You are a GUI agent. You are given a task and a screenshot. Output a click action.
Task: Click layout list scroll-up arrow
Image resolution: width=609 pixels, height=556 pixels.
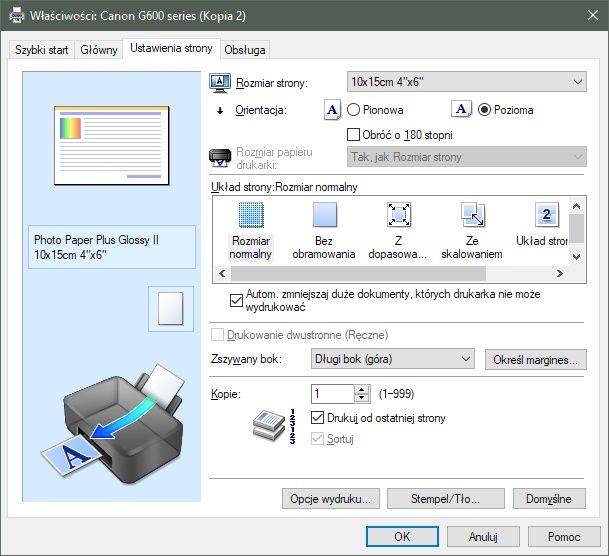576,207
